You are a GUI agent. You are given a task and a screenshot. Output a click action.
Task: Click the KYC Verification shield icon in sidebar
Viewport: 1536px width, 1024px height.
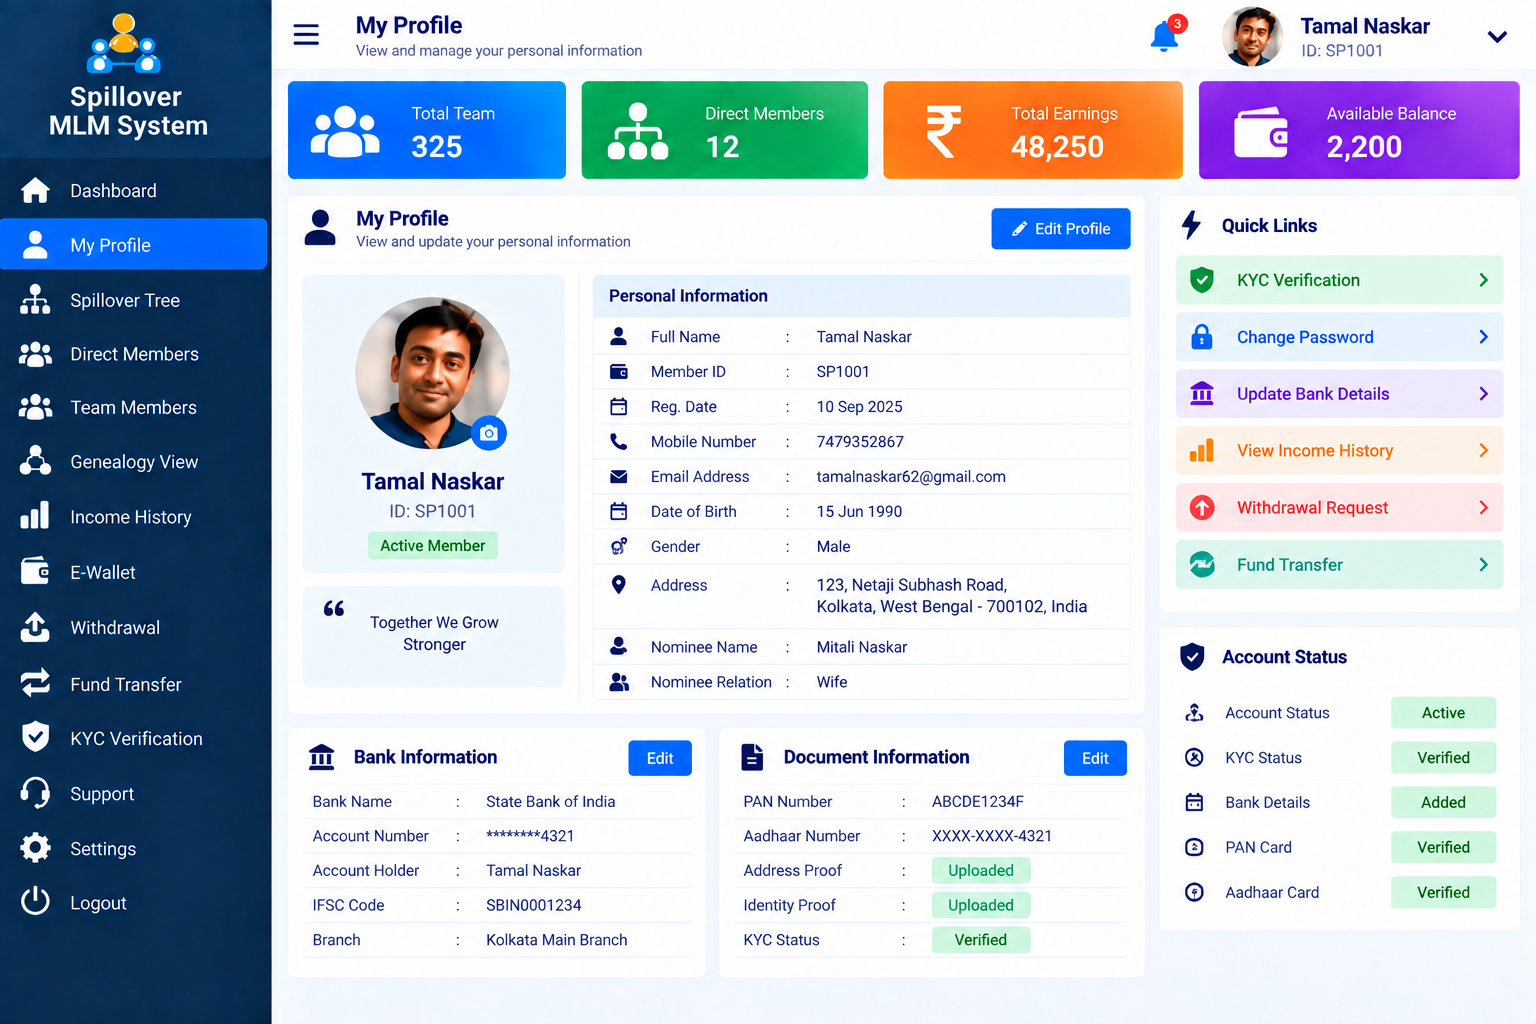click(35, 737)
